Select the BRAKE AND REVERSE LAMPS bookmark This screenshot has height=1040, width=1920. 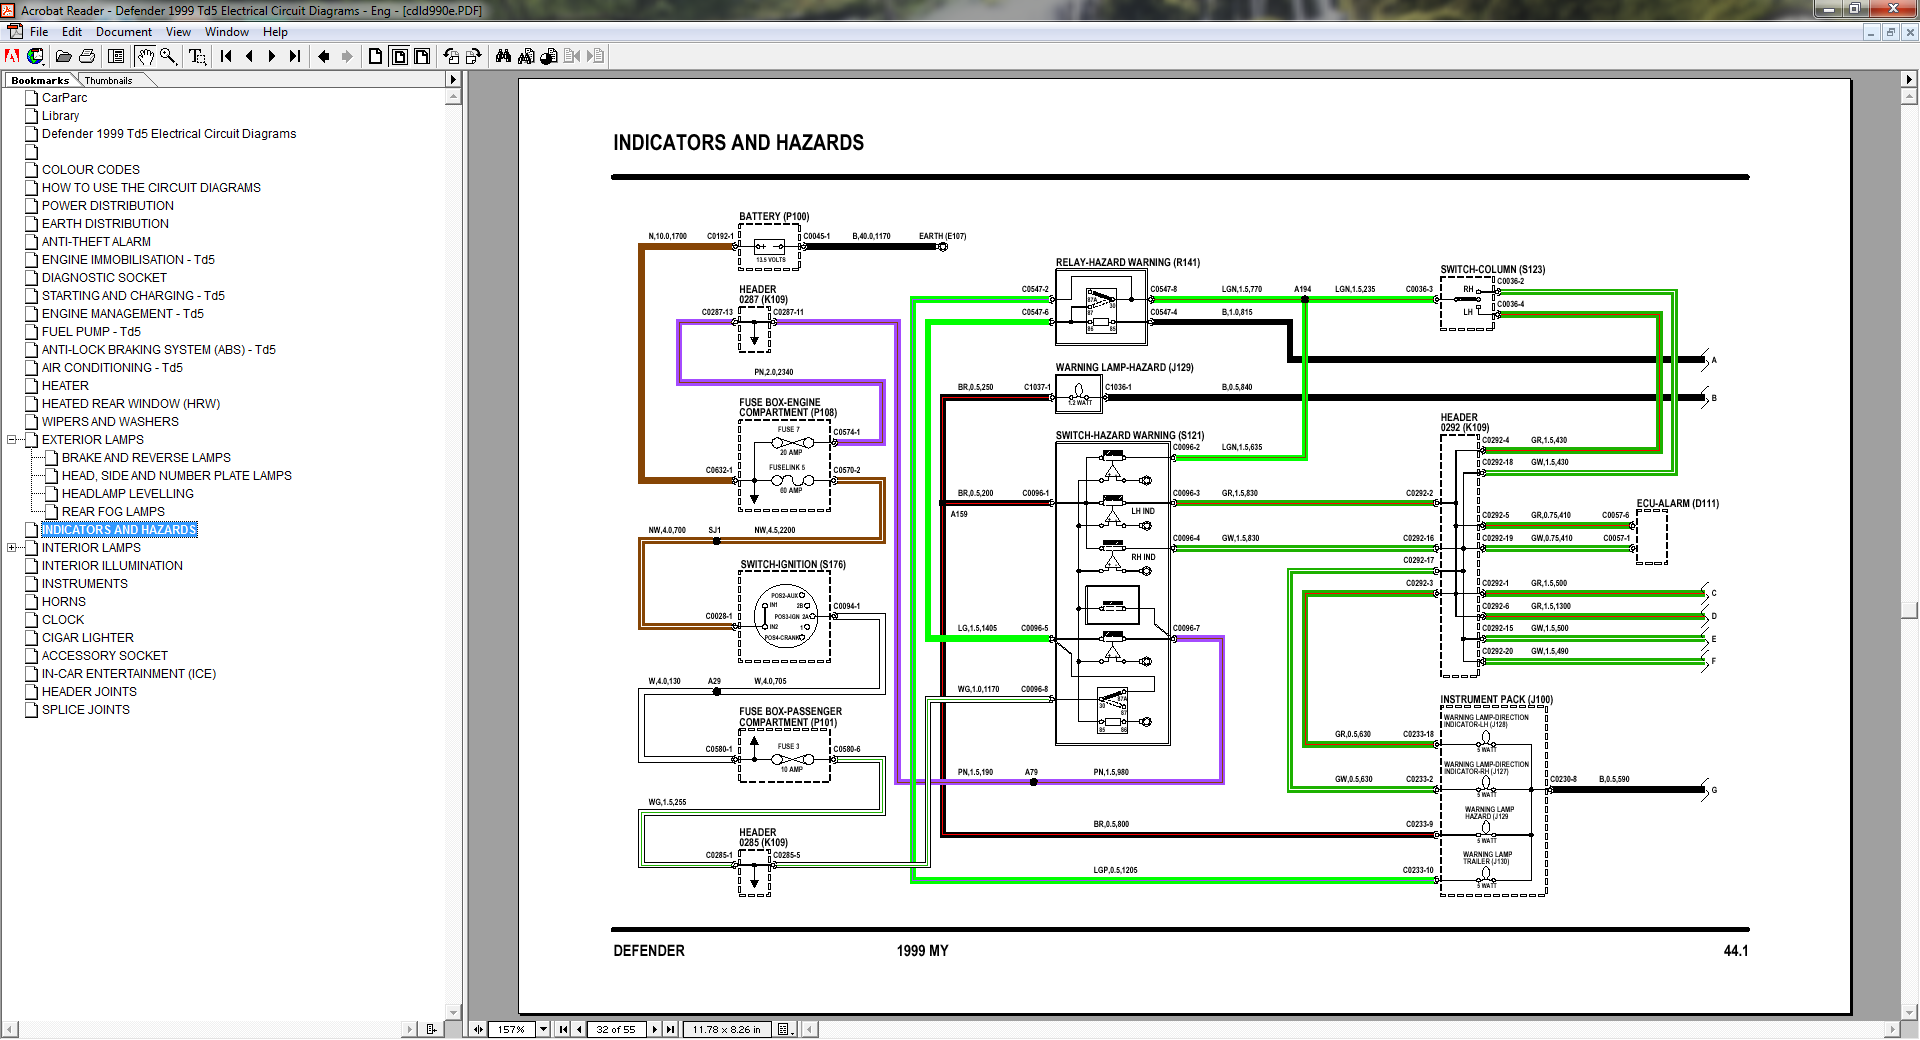coord(146,458)
